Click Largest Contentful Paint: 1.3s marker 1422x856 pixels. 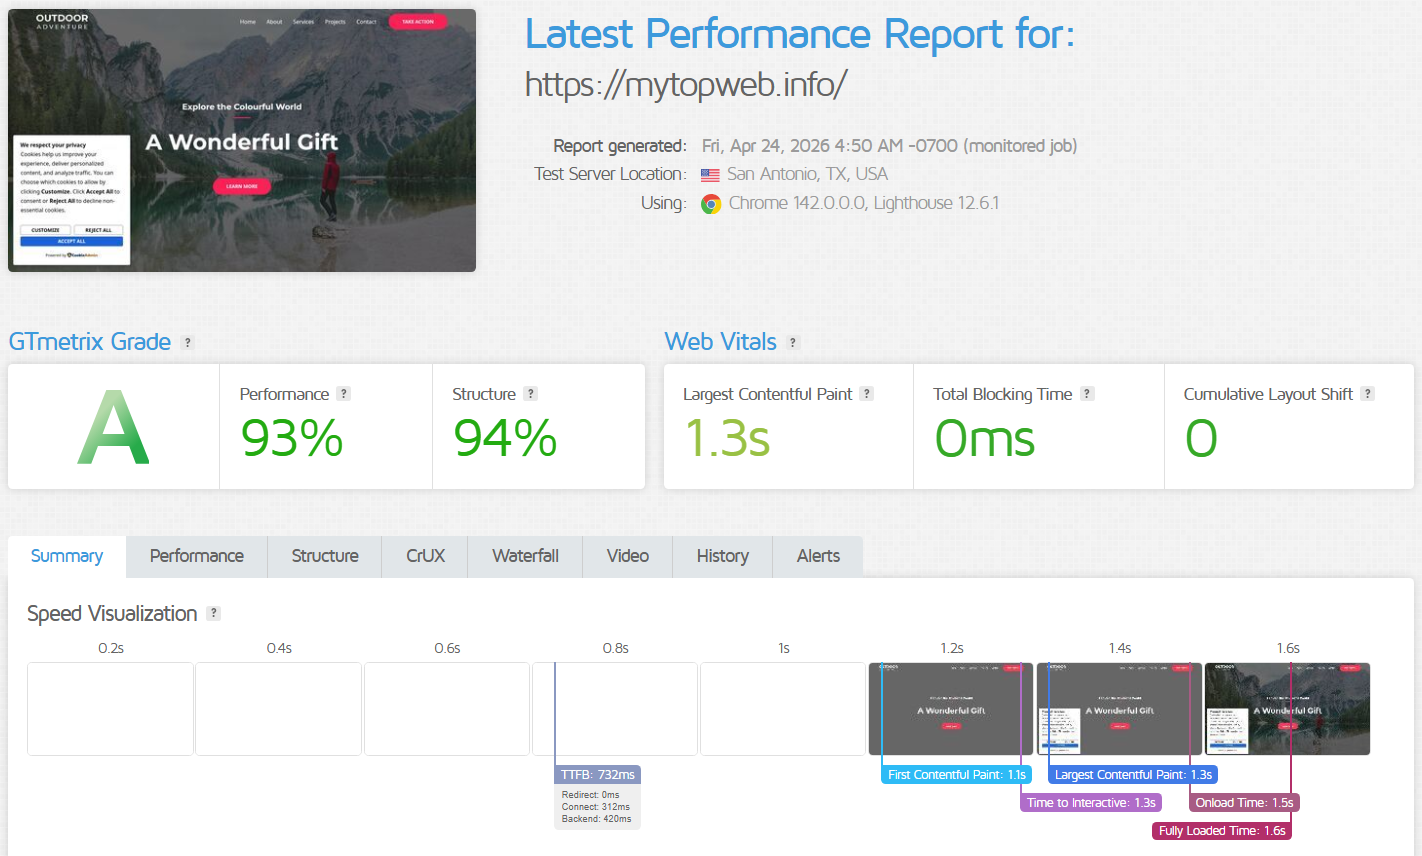[x=1133, y=775]
